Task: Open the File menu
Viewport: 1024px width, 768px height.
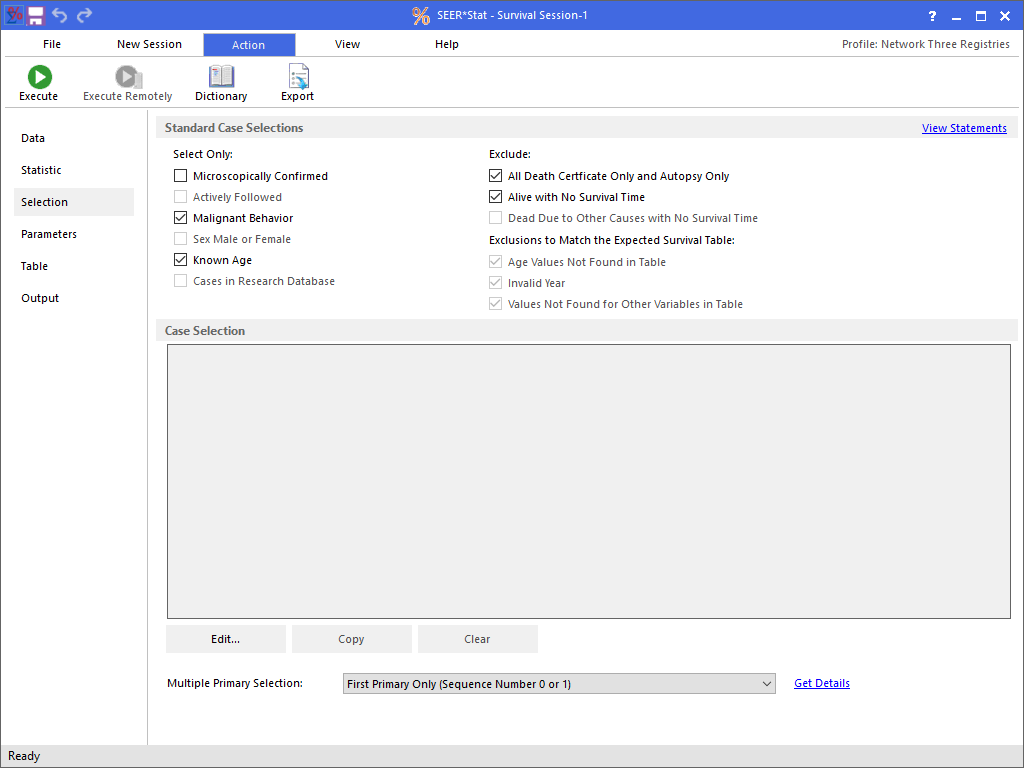Action: 52,44
